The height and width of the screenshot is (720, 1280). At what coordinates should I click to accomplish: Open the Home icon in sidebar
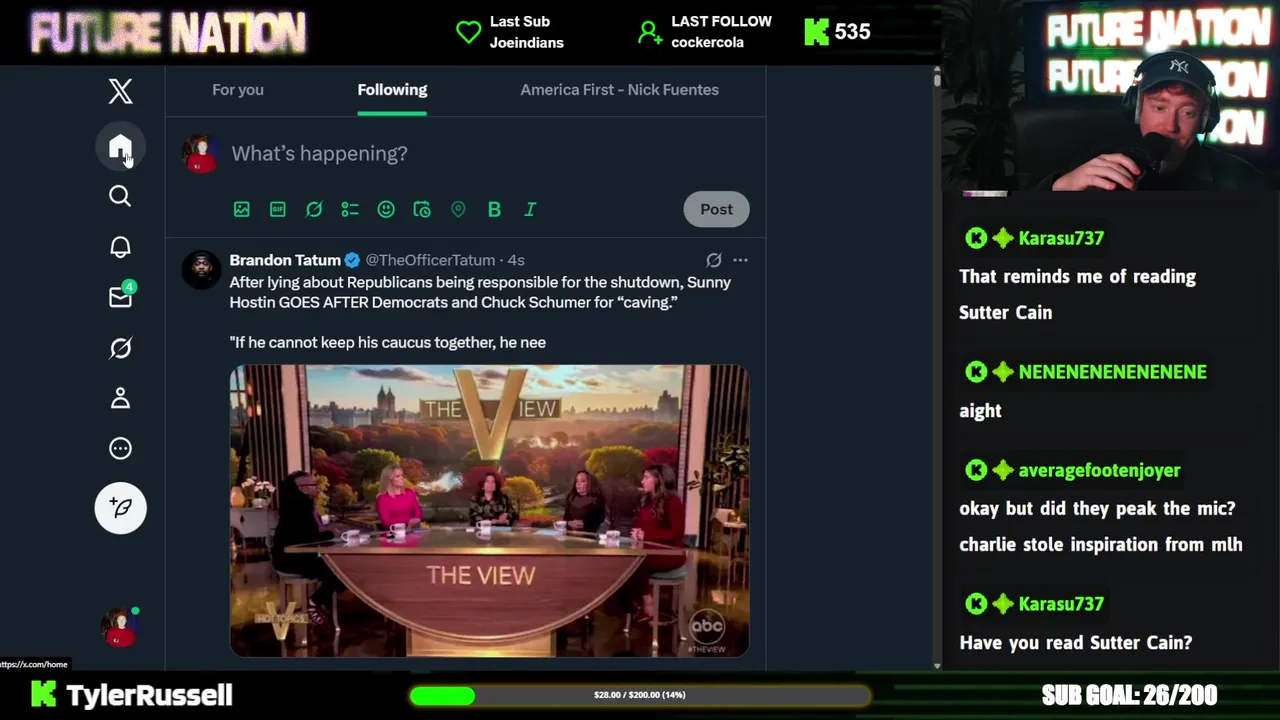click(x=120, y=147)
